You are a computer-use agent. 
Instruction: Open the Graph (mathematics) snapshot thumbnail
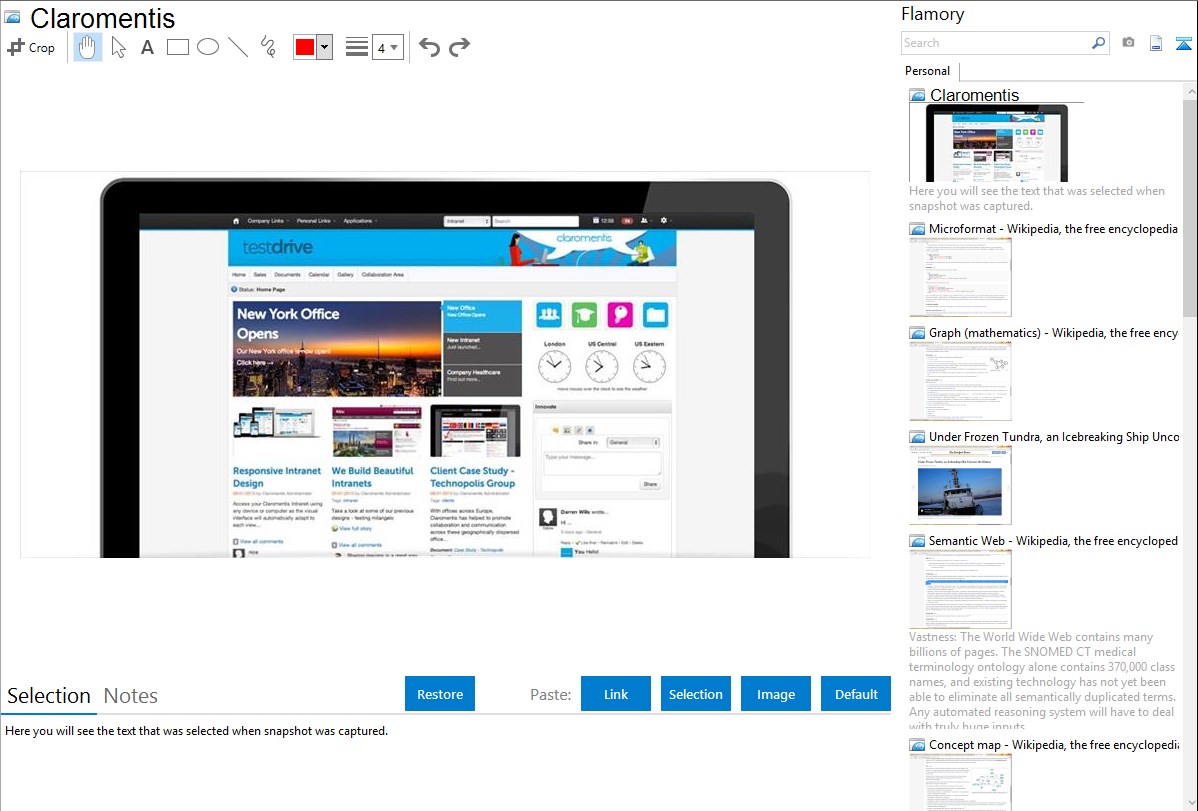(960, 381)
